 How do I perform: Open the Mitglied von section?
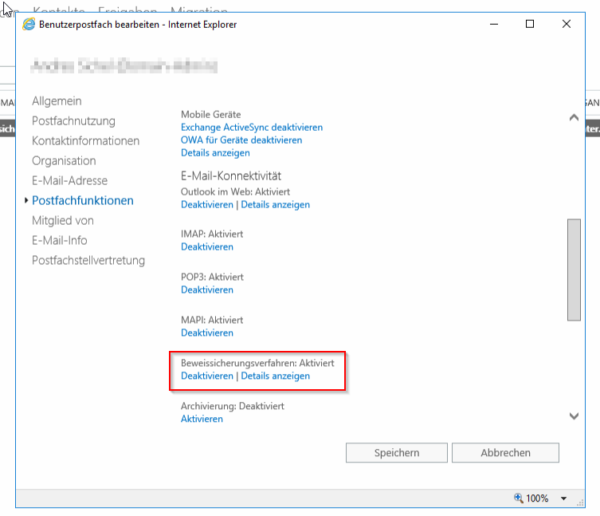click(63, 220)
